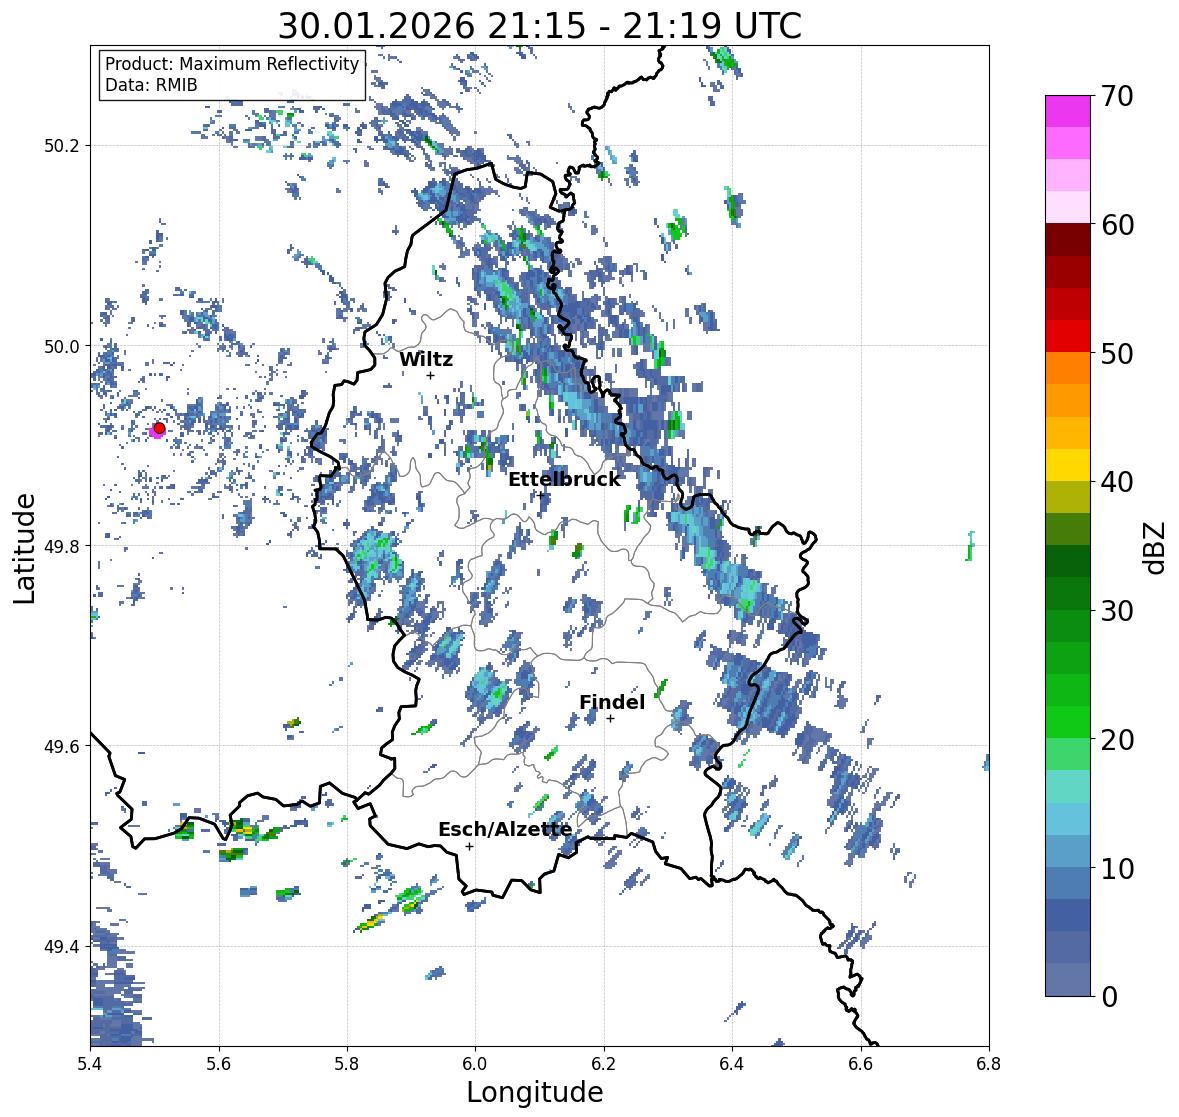Click the 6.0 longitude tick label
This screenshot has height=1117, width=1179.
tap(475, 1064)
